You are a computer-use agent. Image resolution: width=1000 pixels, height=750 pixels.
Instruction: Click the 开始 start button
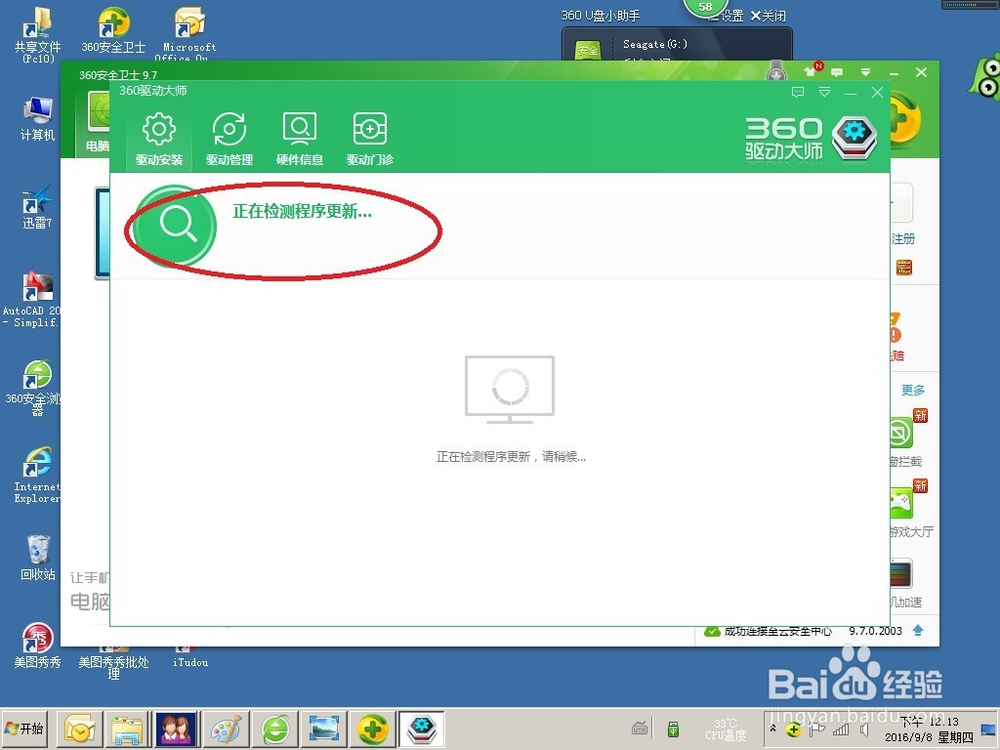(x=24, y=728)
